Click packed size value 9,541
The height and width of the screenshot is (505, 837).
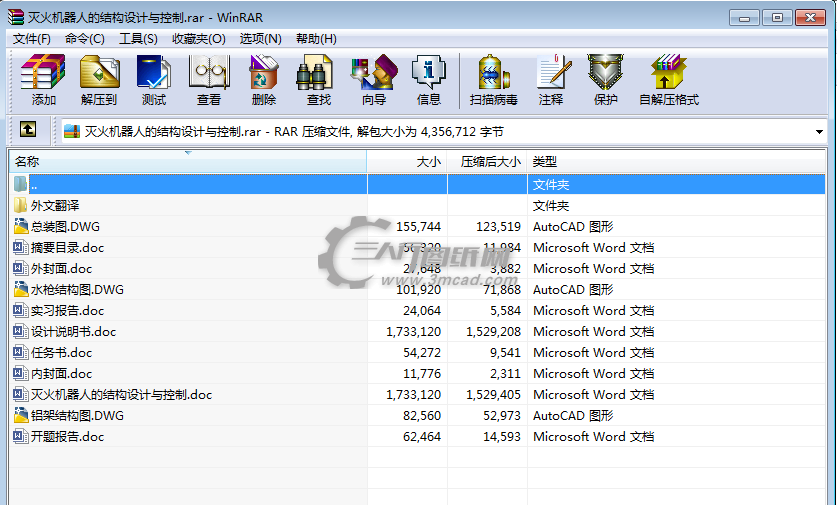(x=505, y=352)
